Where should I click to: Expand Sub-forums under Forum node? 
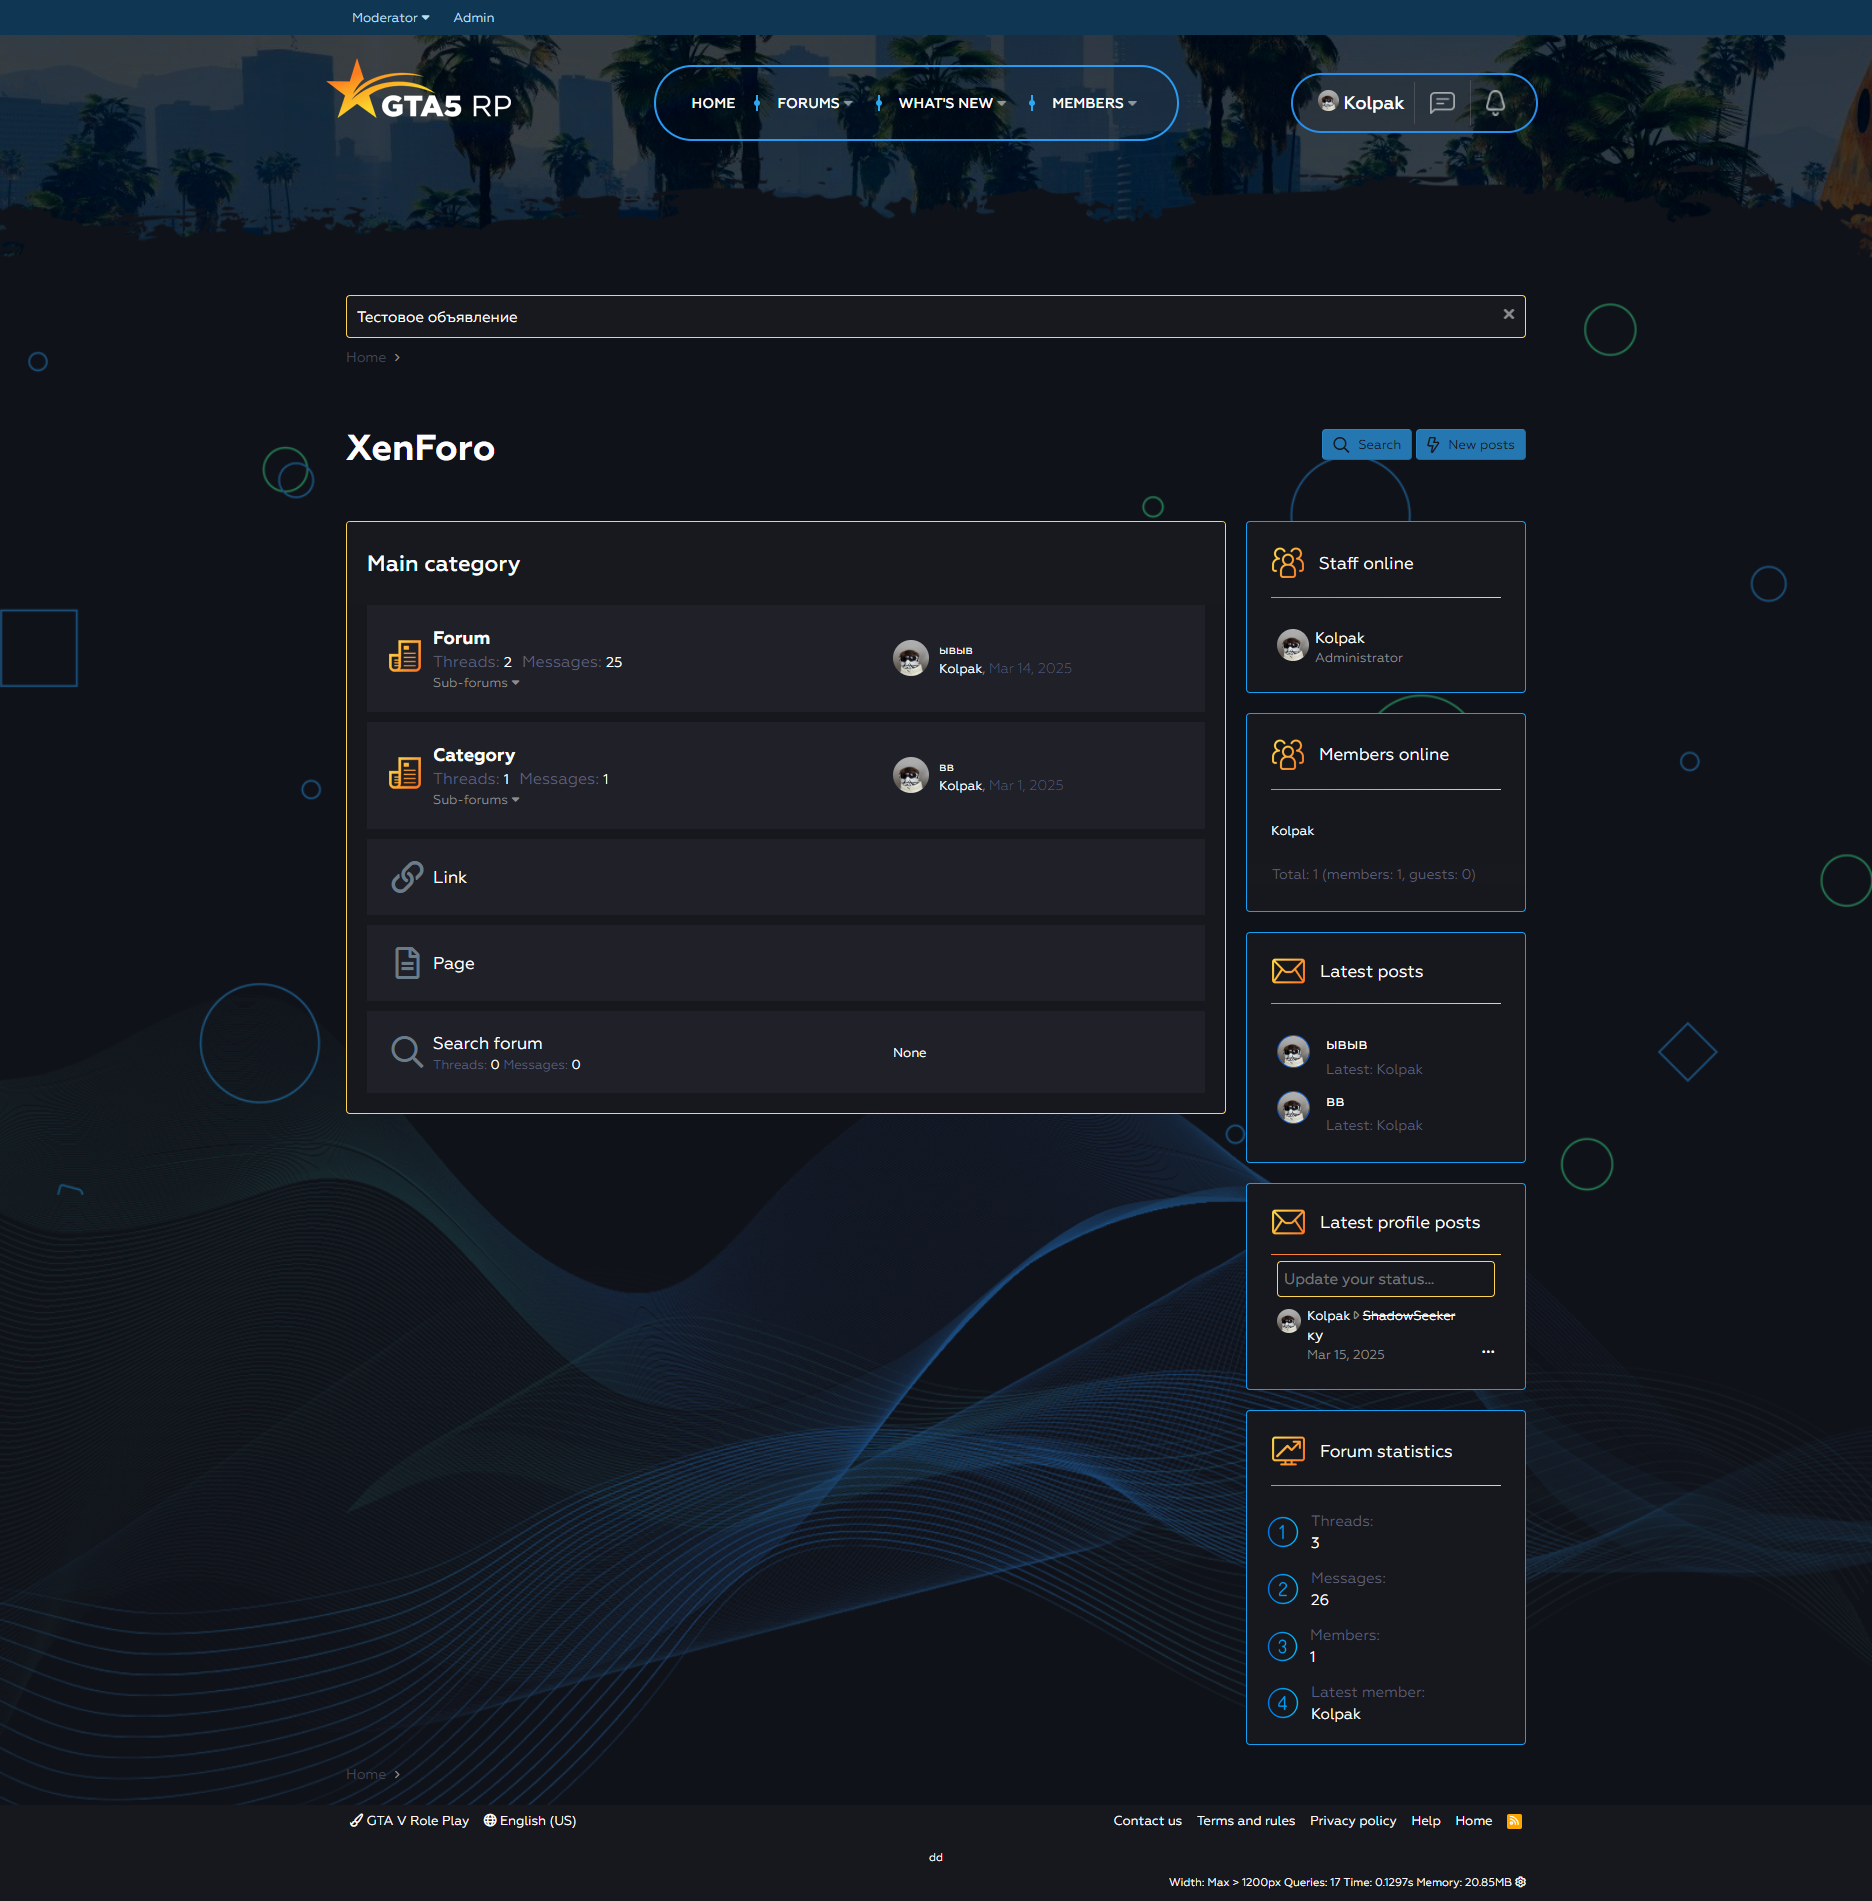[x=476, y=683]
